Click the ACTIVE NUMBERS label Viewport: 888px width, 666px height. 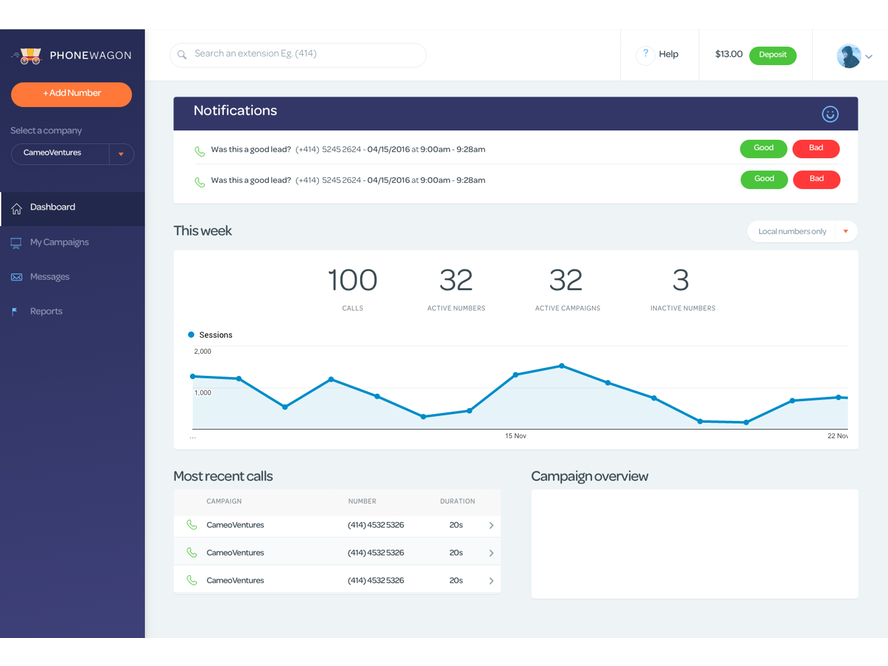pyautogui.click(x=456, y=308)
